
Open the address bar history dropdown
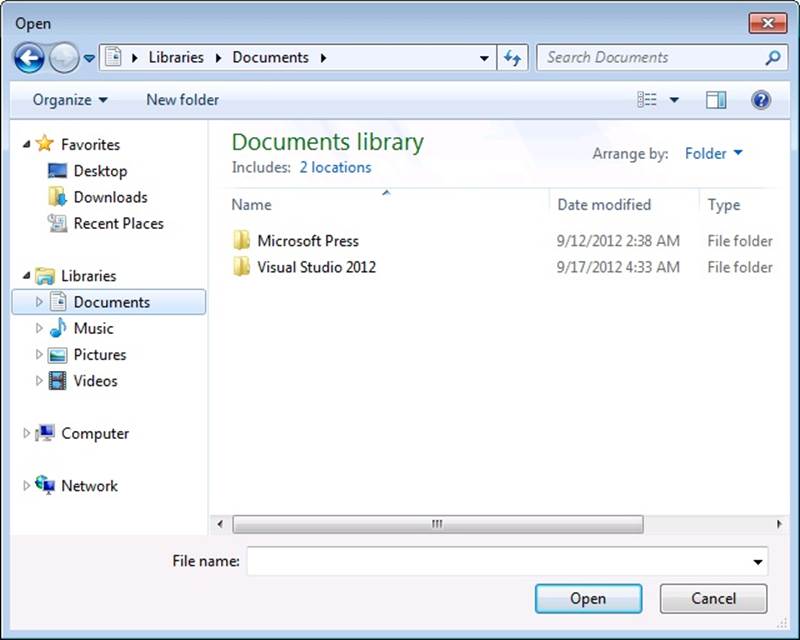pos(484,58)
